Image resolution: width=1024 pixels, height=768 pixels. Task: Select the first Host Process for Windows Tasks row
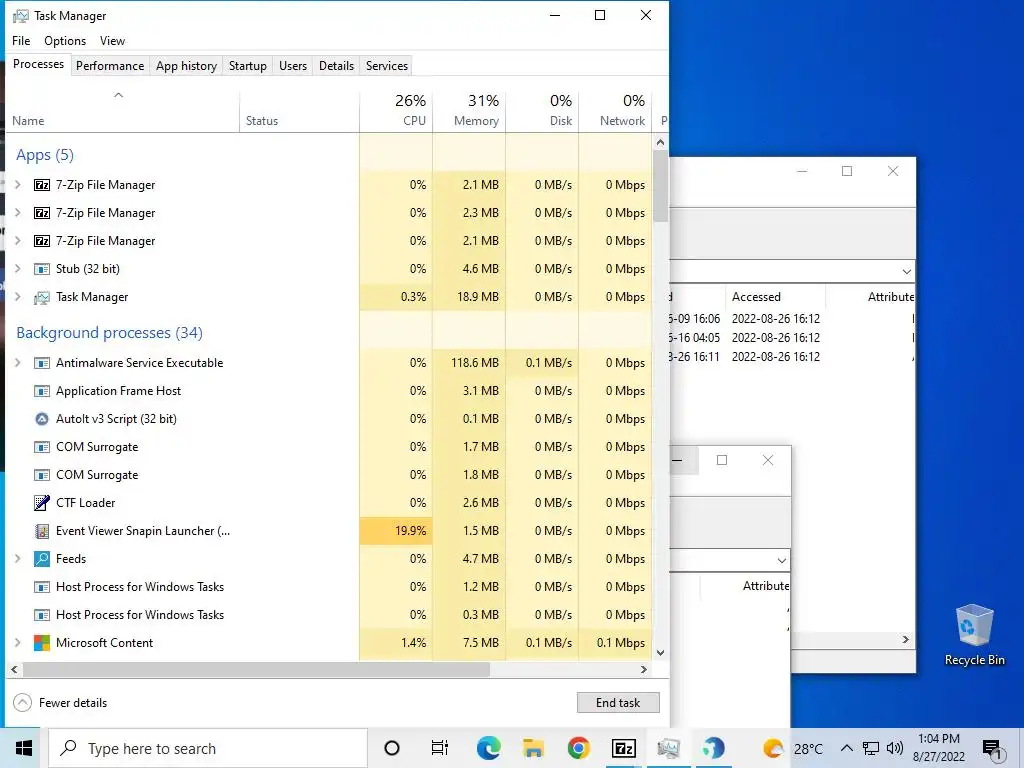[329, 587]
